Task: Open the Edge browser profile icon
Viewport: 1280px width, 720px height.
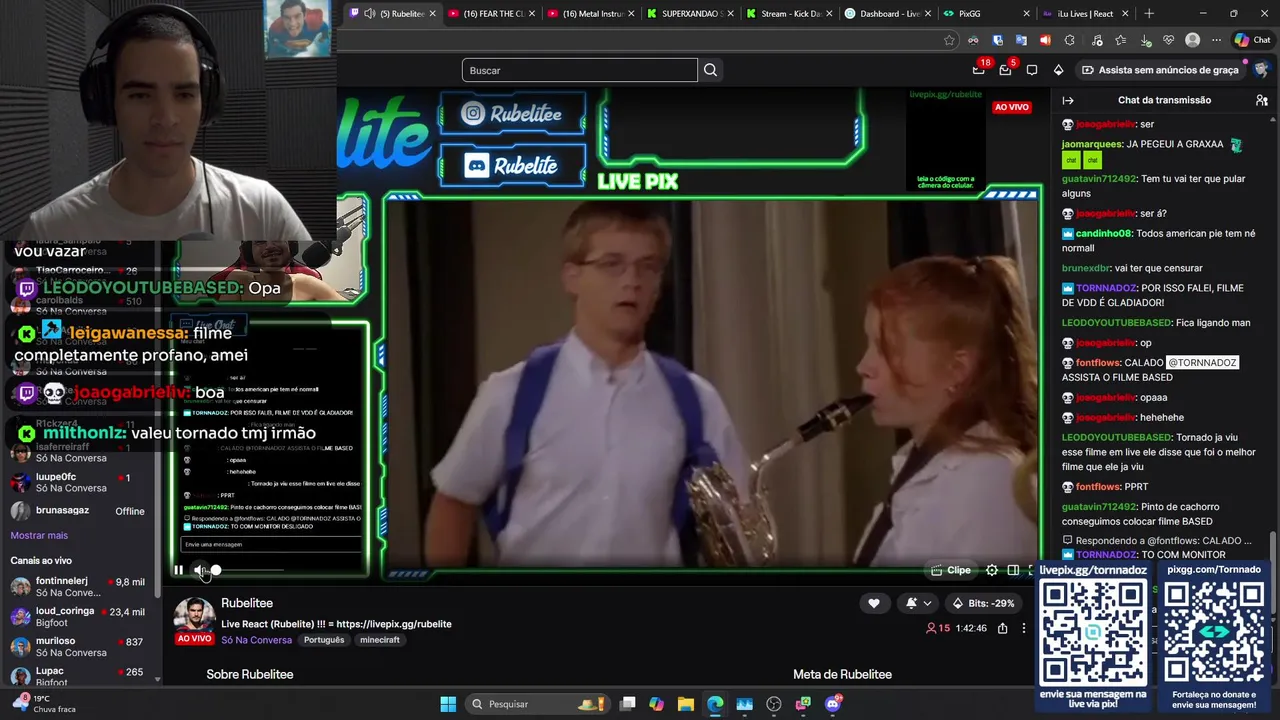Action: [x=1192, y=40]
